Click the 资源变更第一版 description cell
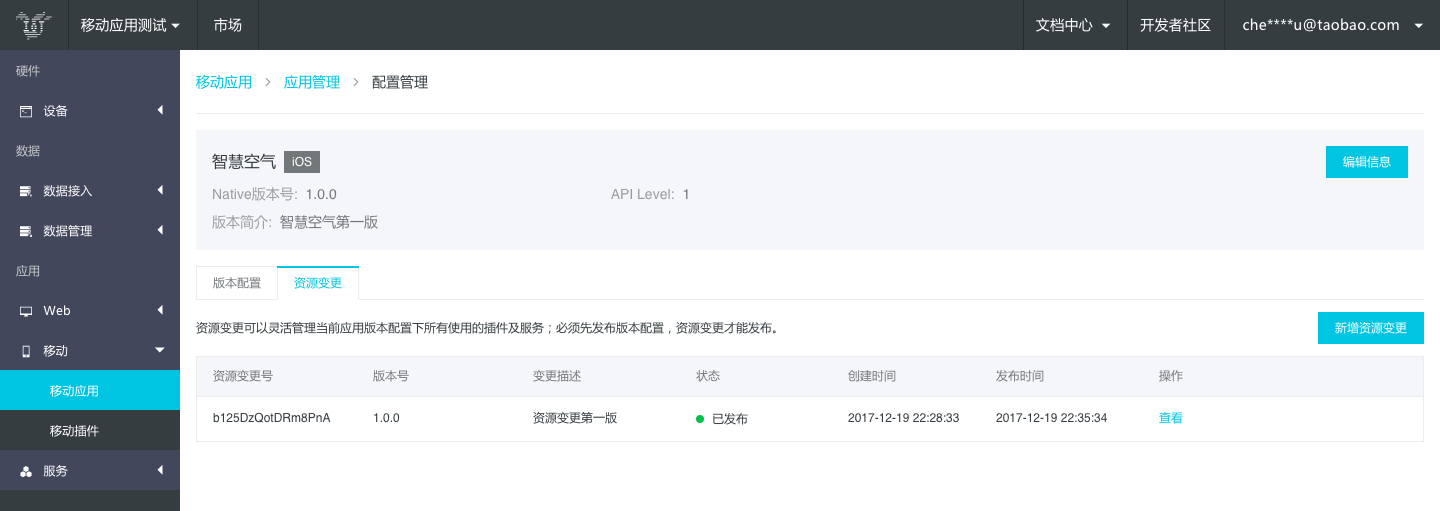This screenshot has height=511, width=1440. 575,418
